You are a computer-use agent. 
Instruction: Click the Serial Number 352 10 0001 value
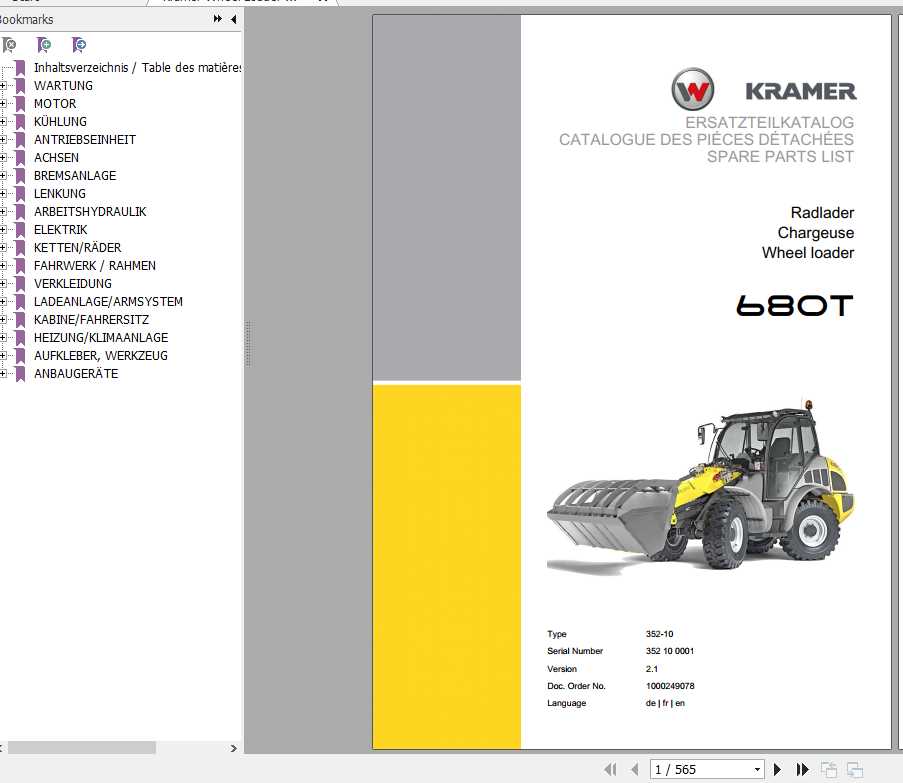click(x=670, y=651)
